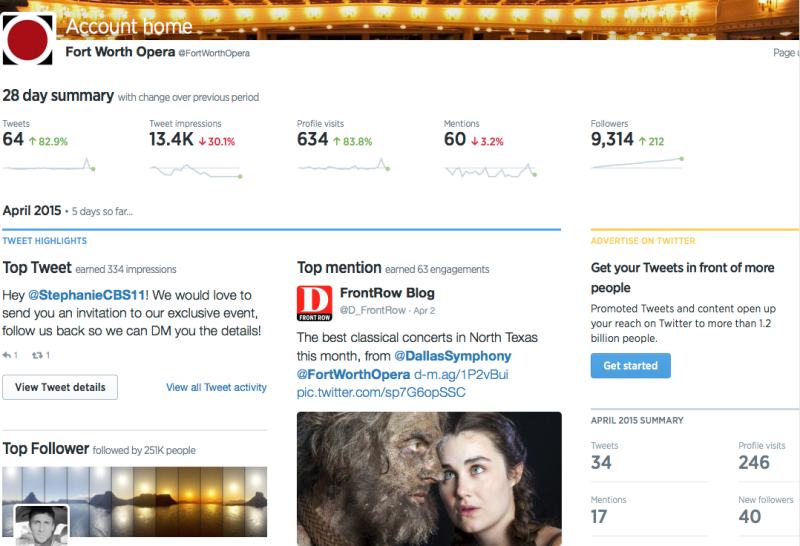Select the Top Follower profile photo
The height and width of the screenshot is (546, 800).
(41, 525)
